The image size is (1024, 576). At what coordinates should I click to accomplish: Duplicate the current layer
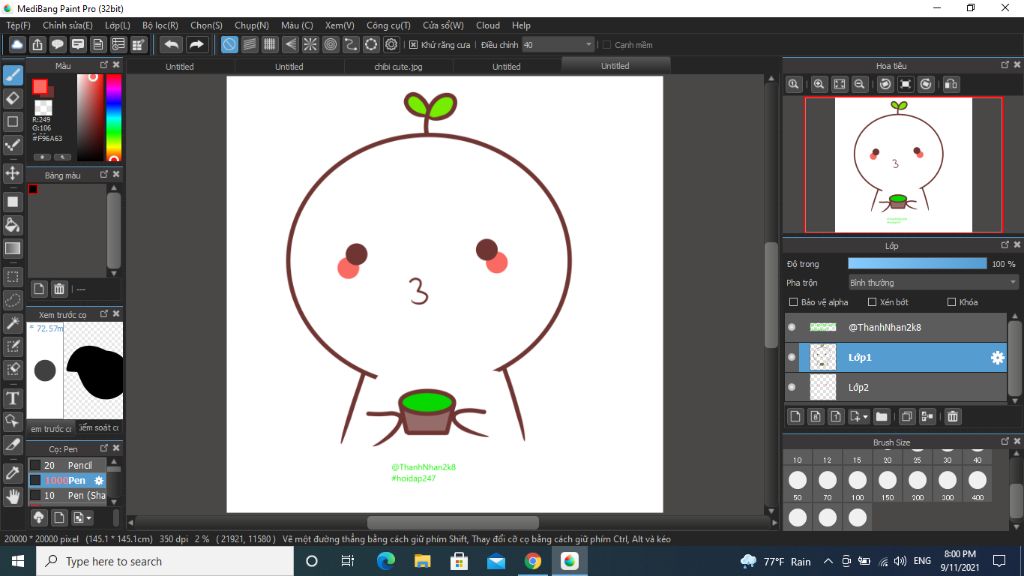[906, 417]
